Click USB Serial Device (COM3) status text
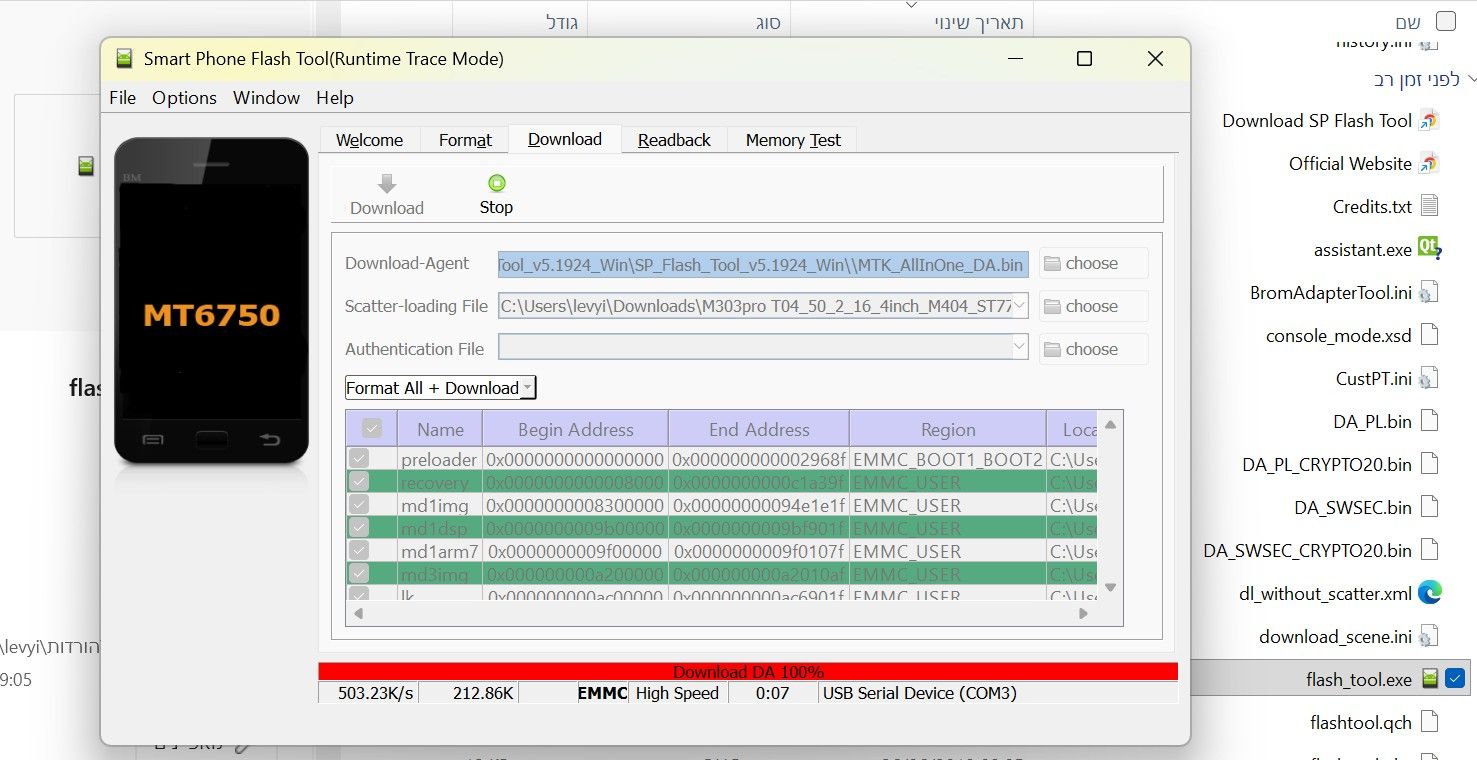Viewport: 1477px width, 760px height. [x=919, y=692]
